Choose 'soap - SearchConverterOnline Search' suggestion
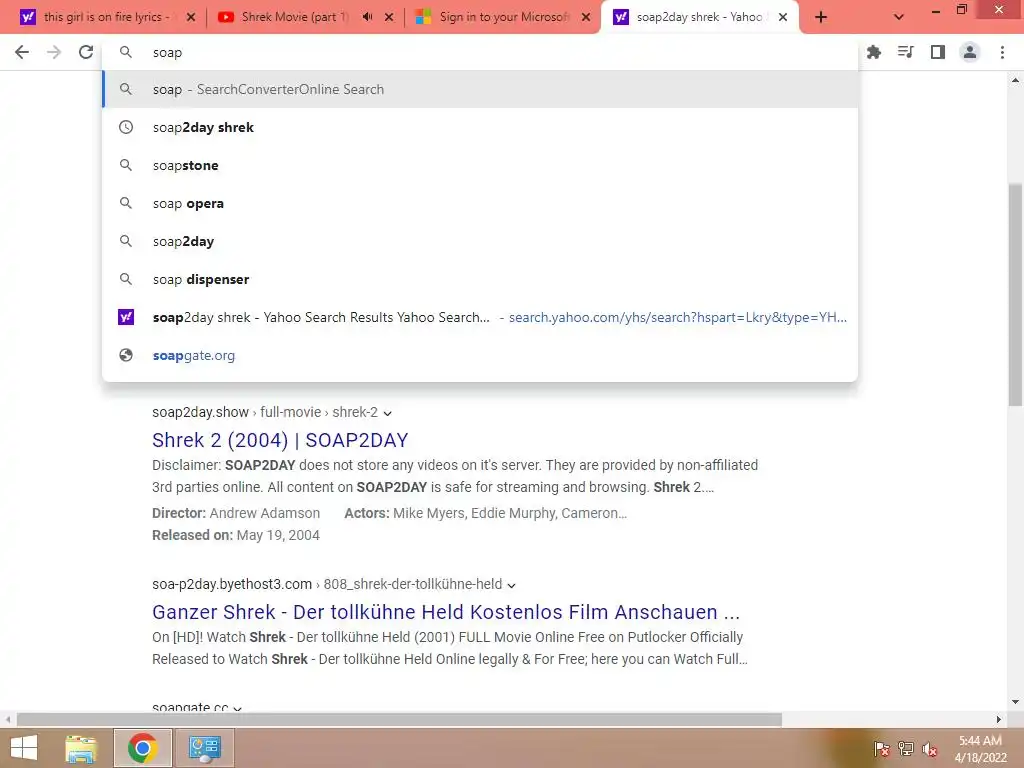1024x768 pixels. pos(480,89)
